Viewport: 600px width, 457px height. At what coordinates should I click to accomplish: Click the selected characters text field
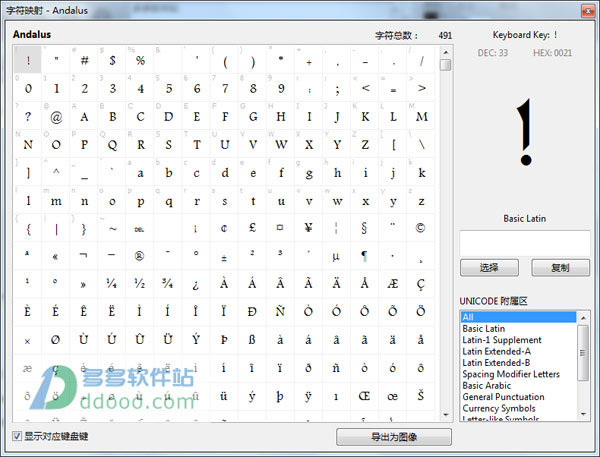click(x=525, y=243)
